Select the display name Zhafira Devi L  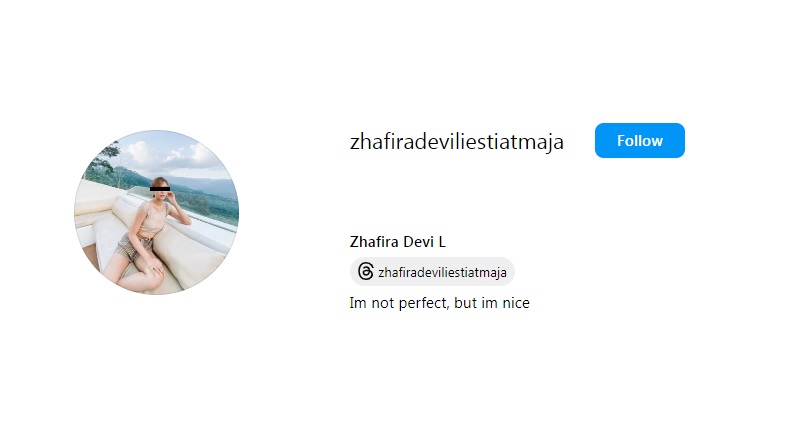coord(398,242)
